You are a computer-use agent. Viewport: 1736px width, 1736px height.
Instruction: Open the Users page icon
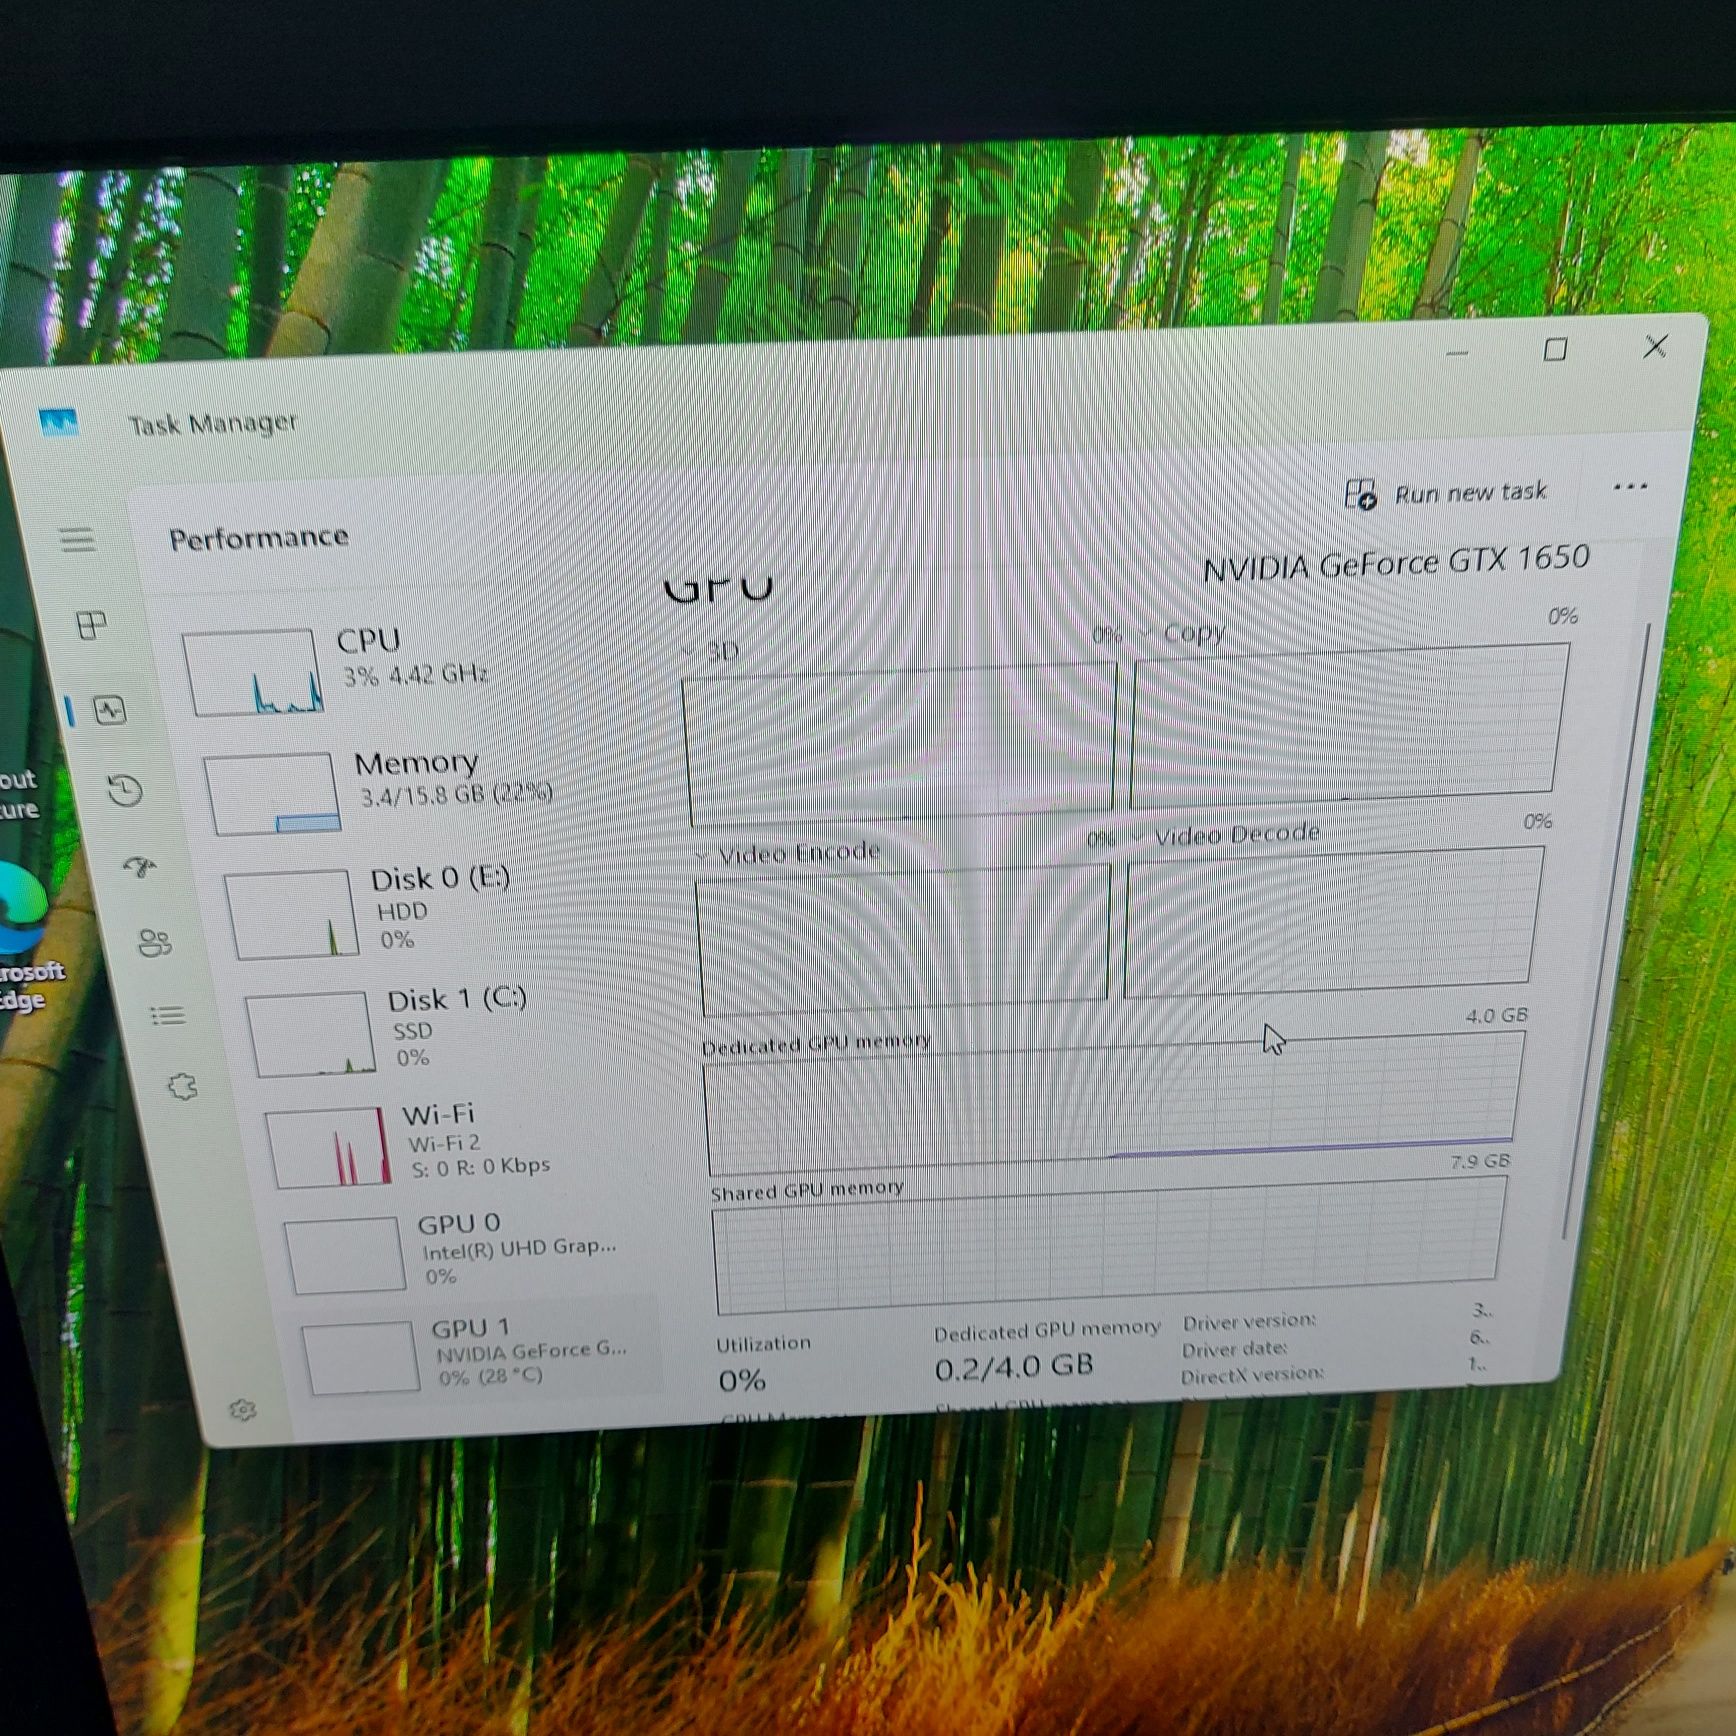click(x=155, y=943)
